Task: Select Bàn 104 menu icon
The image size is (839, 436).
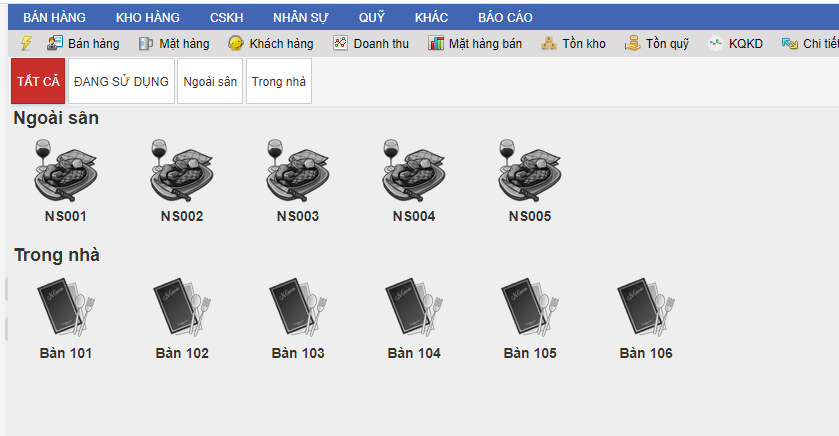Action: (414, 307)
